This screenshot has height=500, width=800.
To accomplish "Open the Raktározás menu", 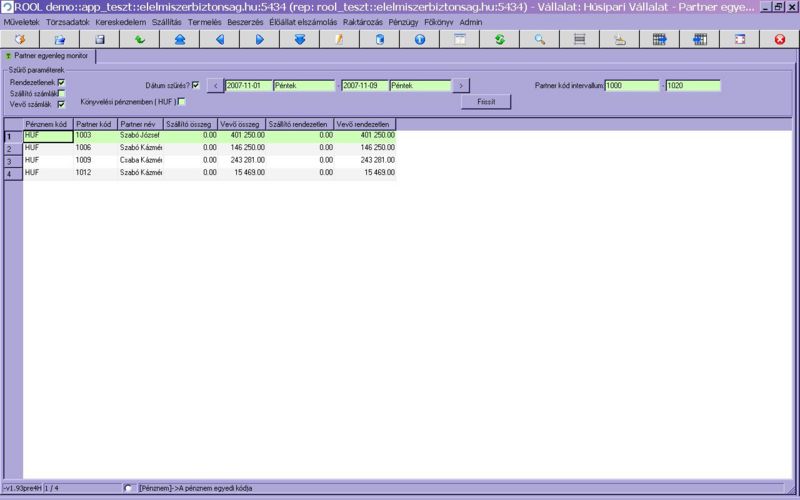I will pyautogui.click(x=363, y=21).
